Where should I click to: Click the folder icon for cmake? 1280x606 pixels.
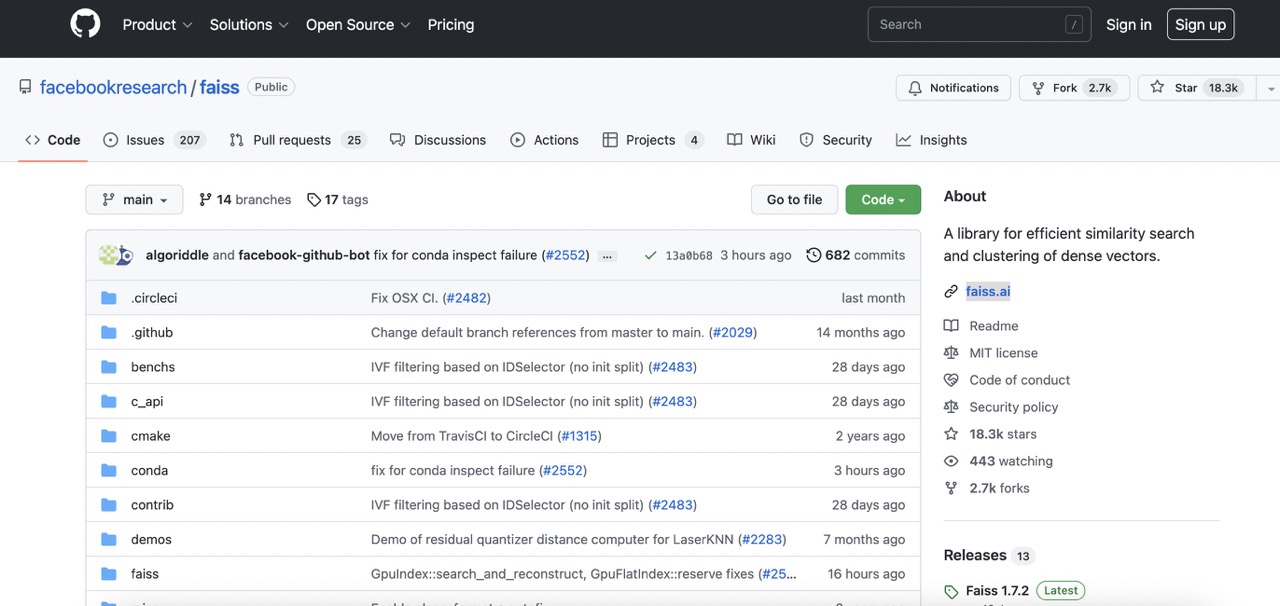(109, 436)
